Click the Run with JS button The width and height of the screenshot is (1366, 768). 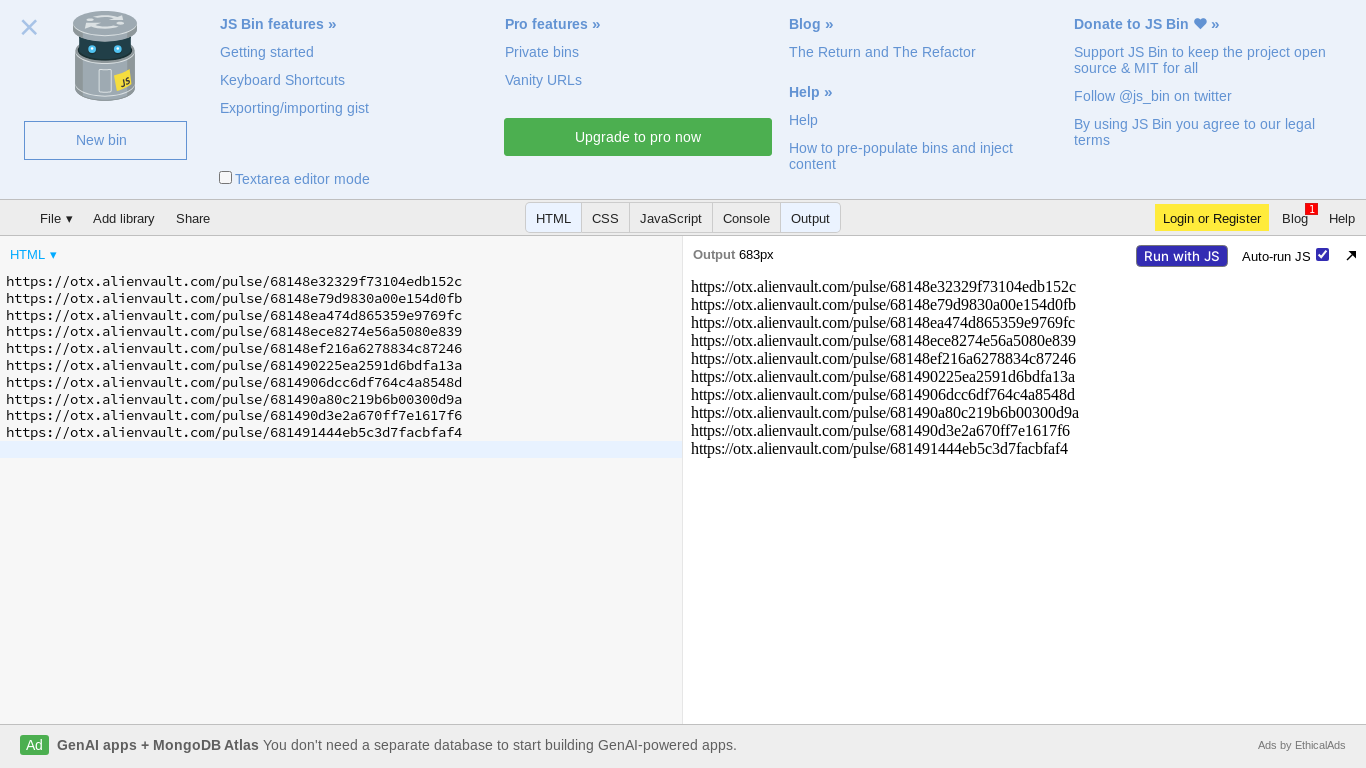point(1182,256)
